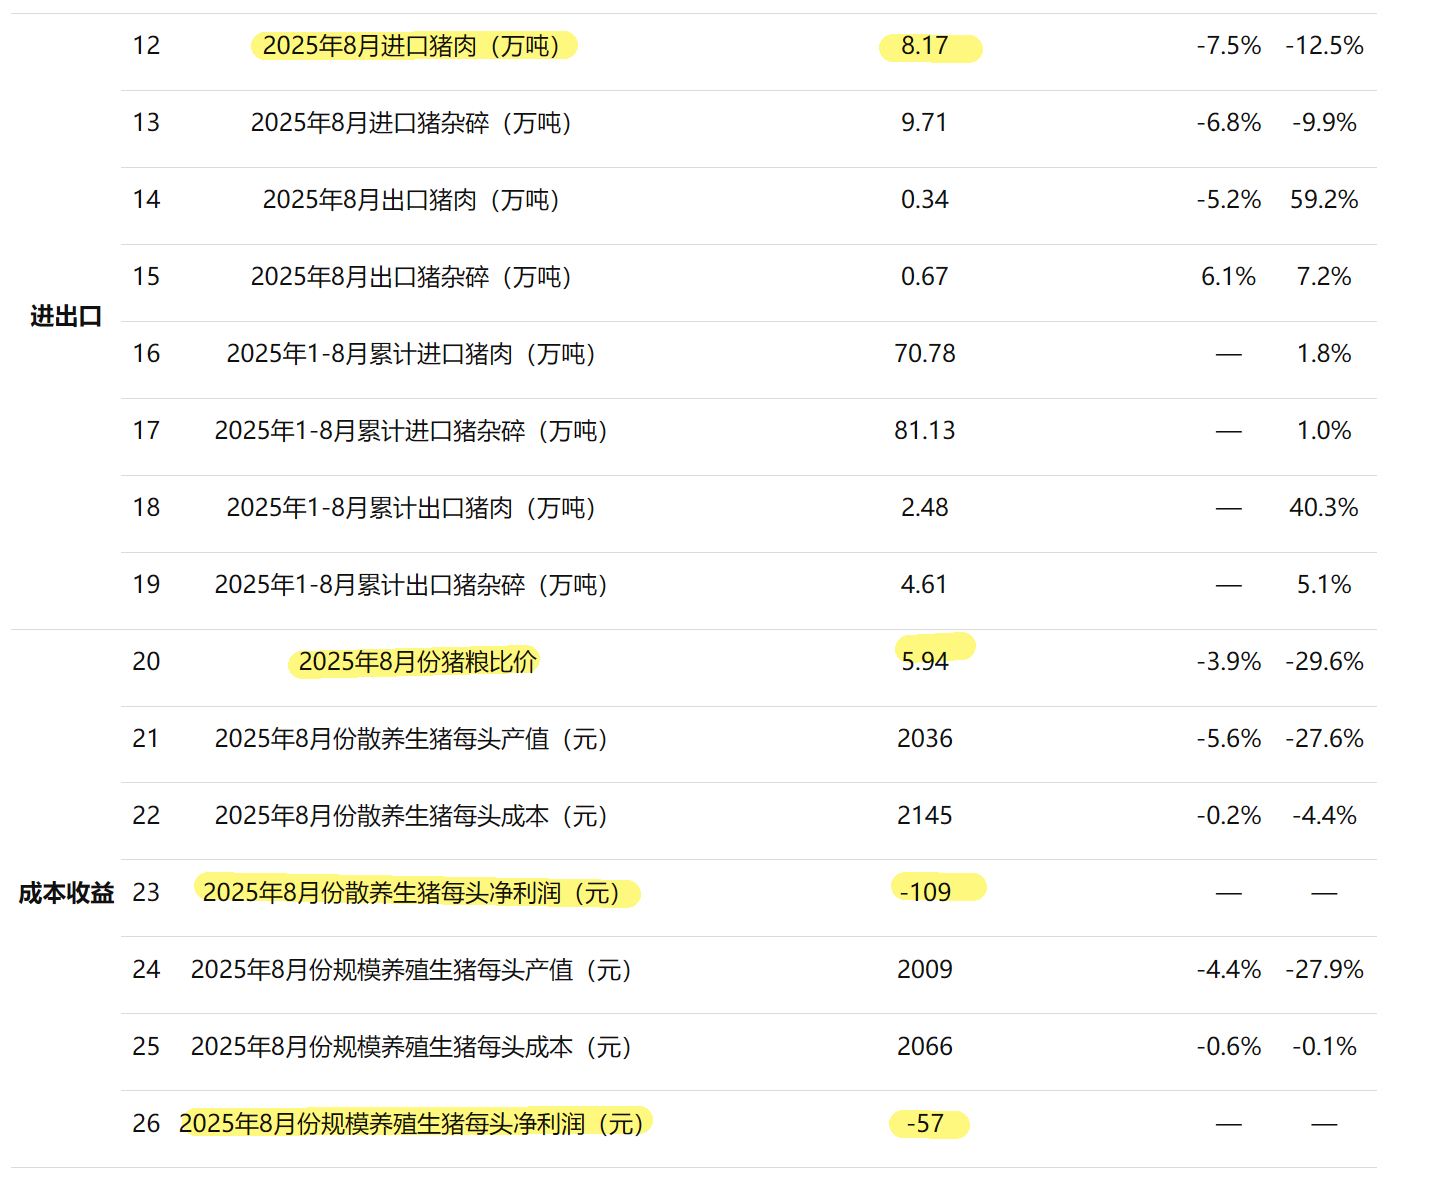Click the value 9.71 in row 13
The height and width of the screenshot is (1182, 1439).
click(x=924, y=123)
